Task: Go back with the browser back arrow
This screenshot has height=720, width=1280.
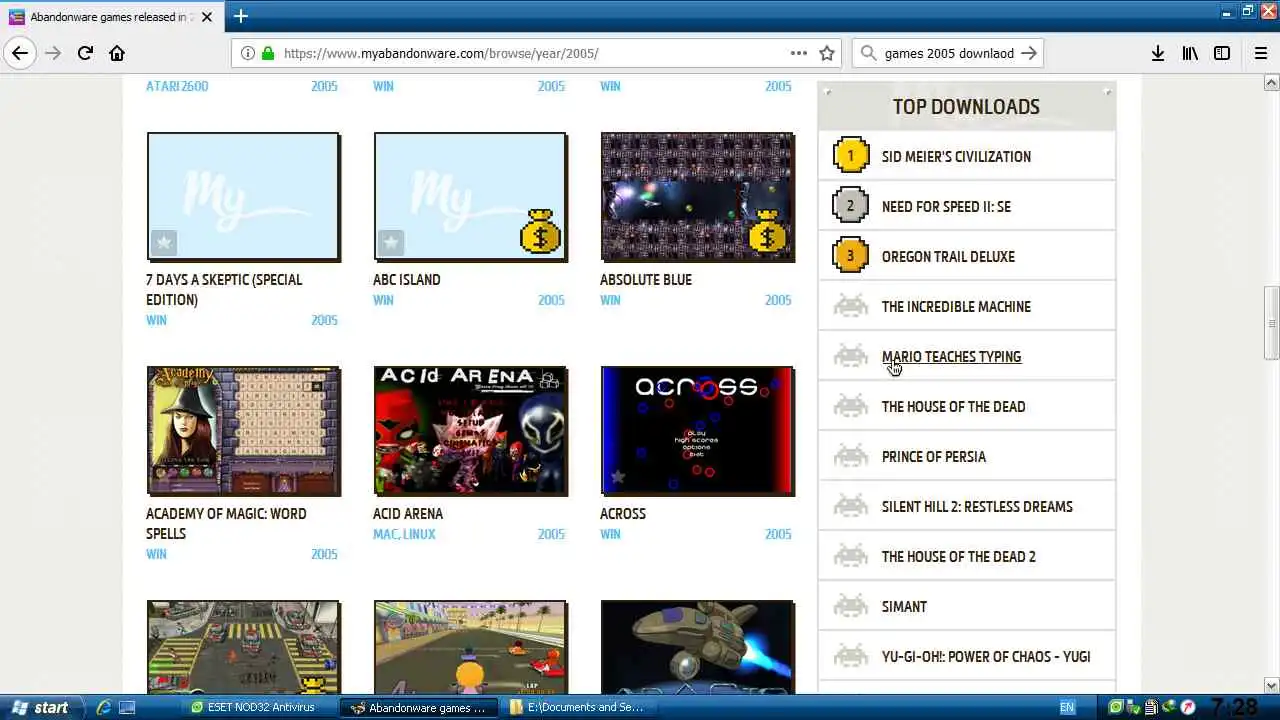Action: [x=20, y=53]
